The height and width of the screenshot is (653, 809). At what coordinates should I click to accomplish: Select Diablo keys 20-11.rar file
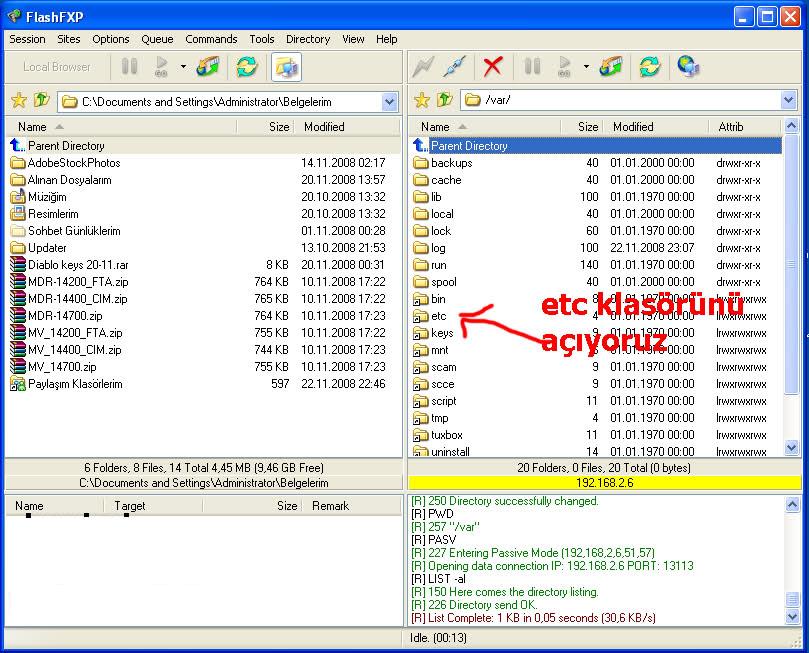click(x=78, y=265)
